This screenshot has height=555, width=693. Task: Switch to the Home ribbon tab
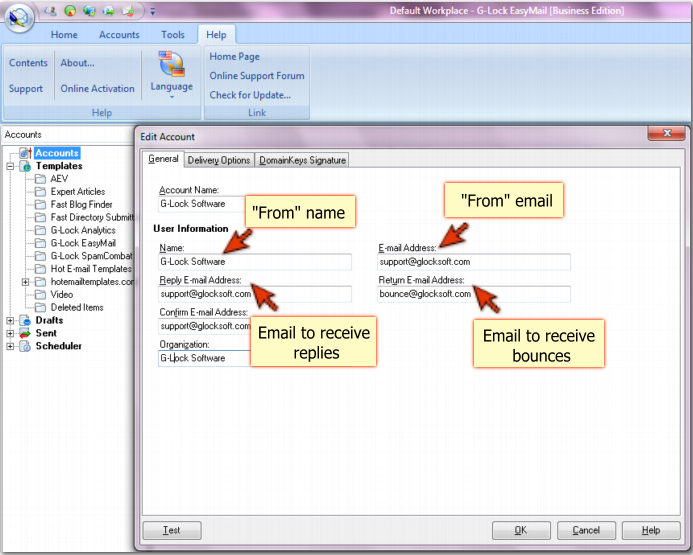(64, 34)
